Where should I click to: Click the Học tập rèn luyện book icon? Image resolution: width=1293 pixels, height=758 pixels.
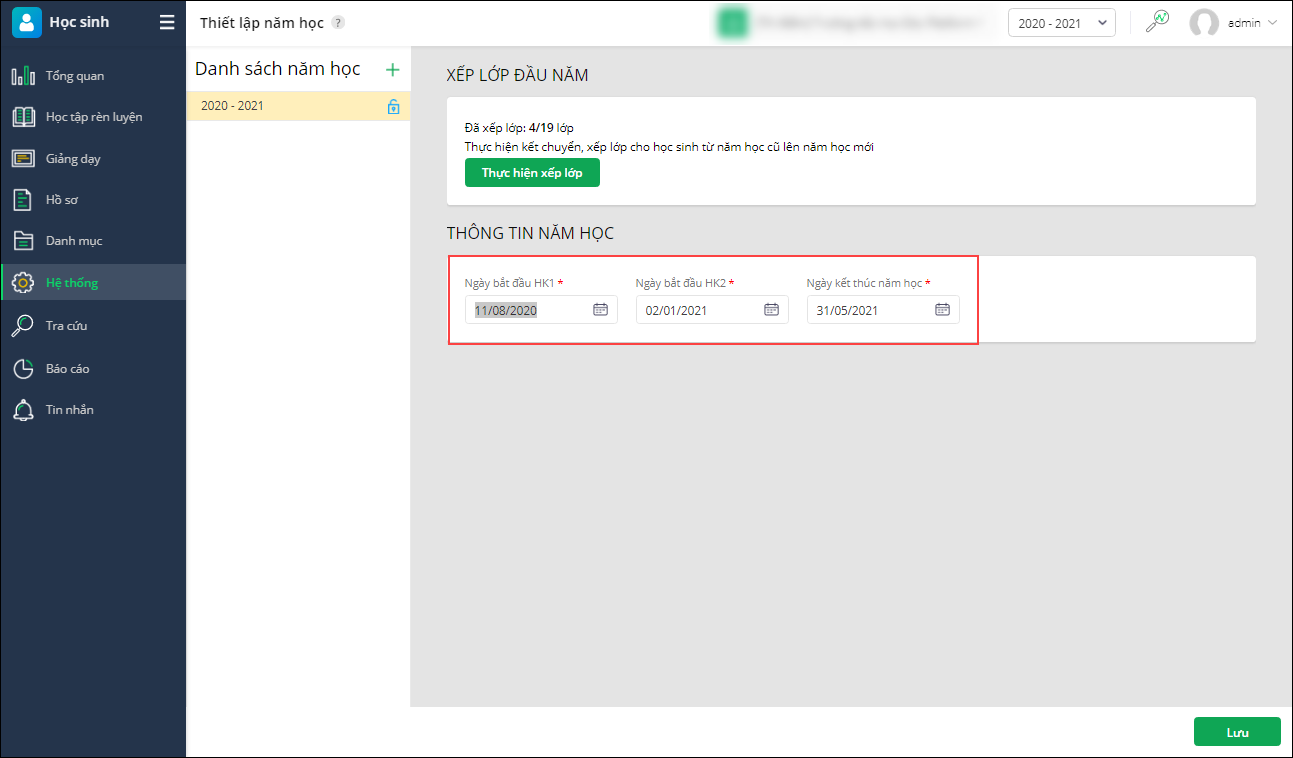pos(23,117)
